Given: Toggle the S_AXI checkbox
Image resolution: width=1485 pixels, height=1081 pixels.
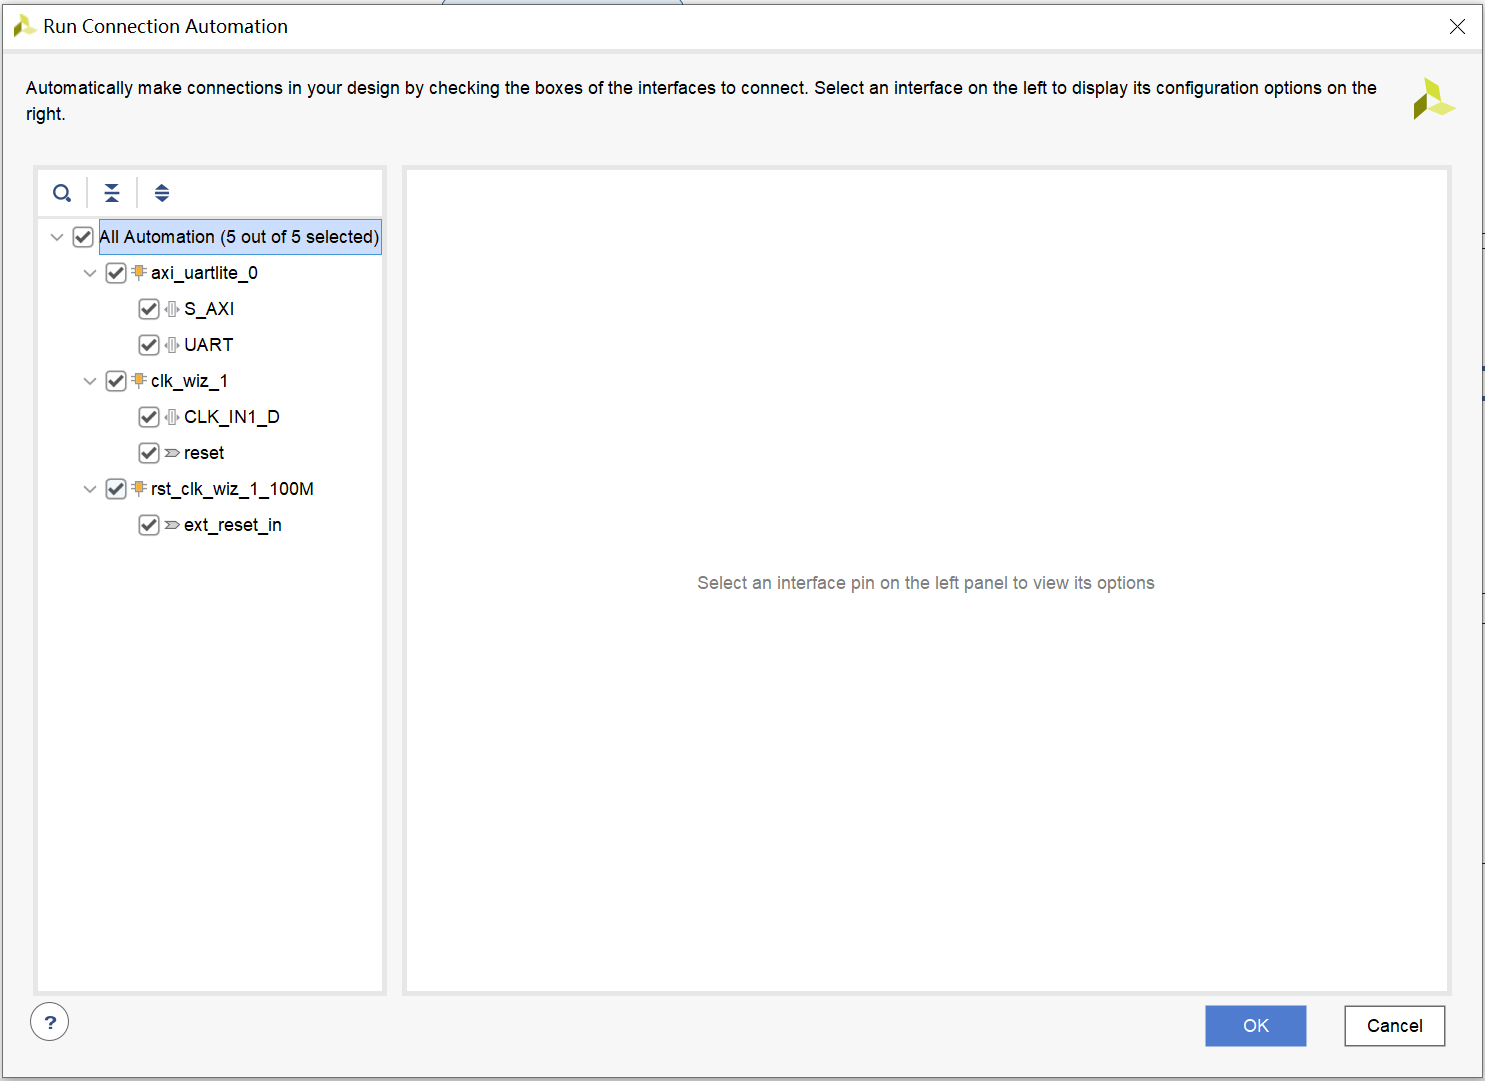Looking at the screenshot, I should coord(149,309).
